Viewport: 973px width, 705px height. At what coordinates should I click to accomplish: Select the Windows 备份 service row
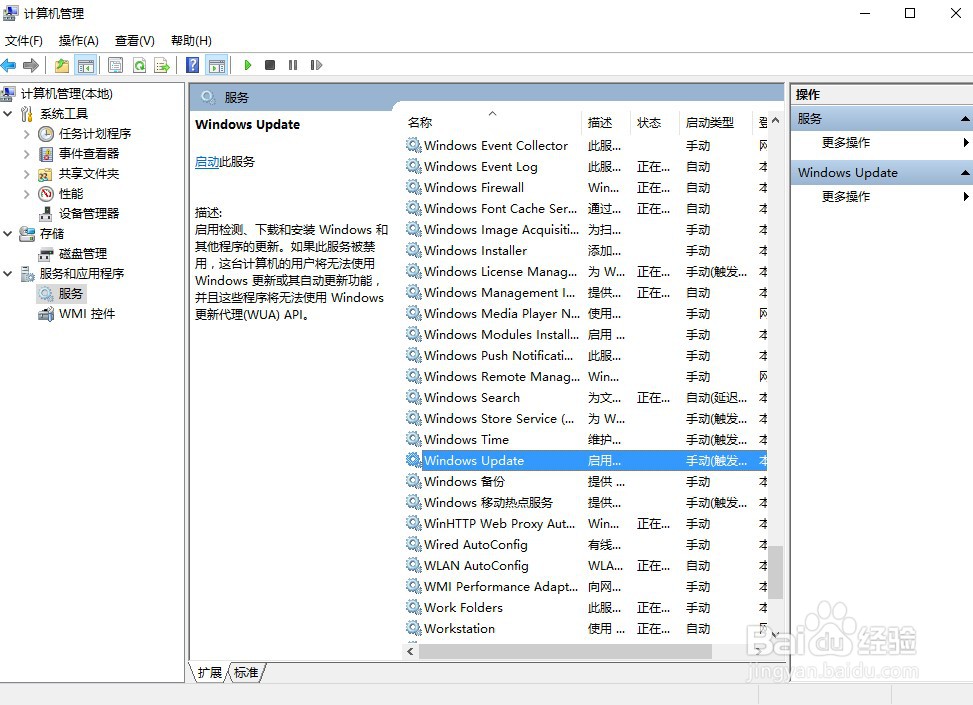(586, 482)
